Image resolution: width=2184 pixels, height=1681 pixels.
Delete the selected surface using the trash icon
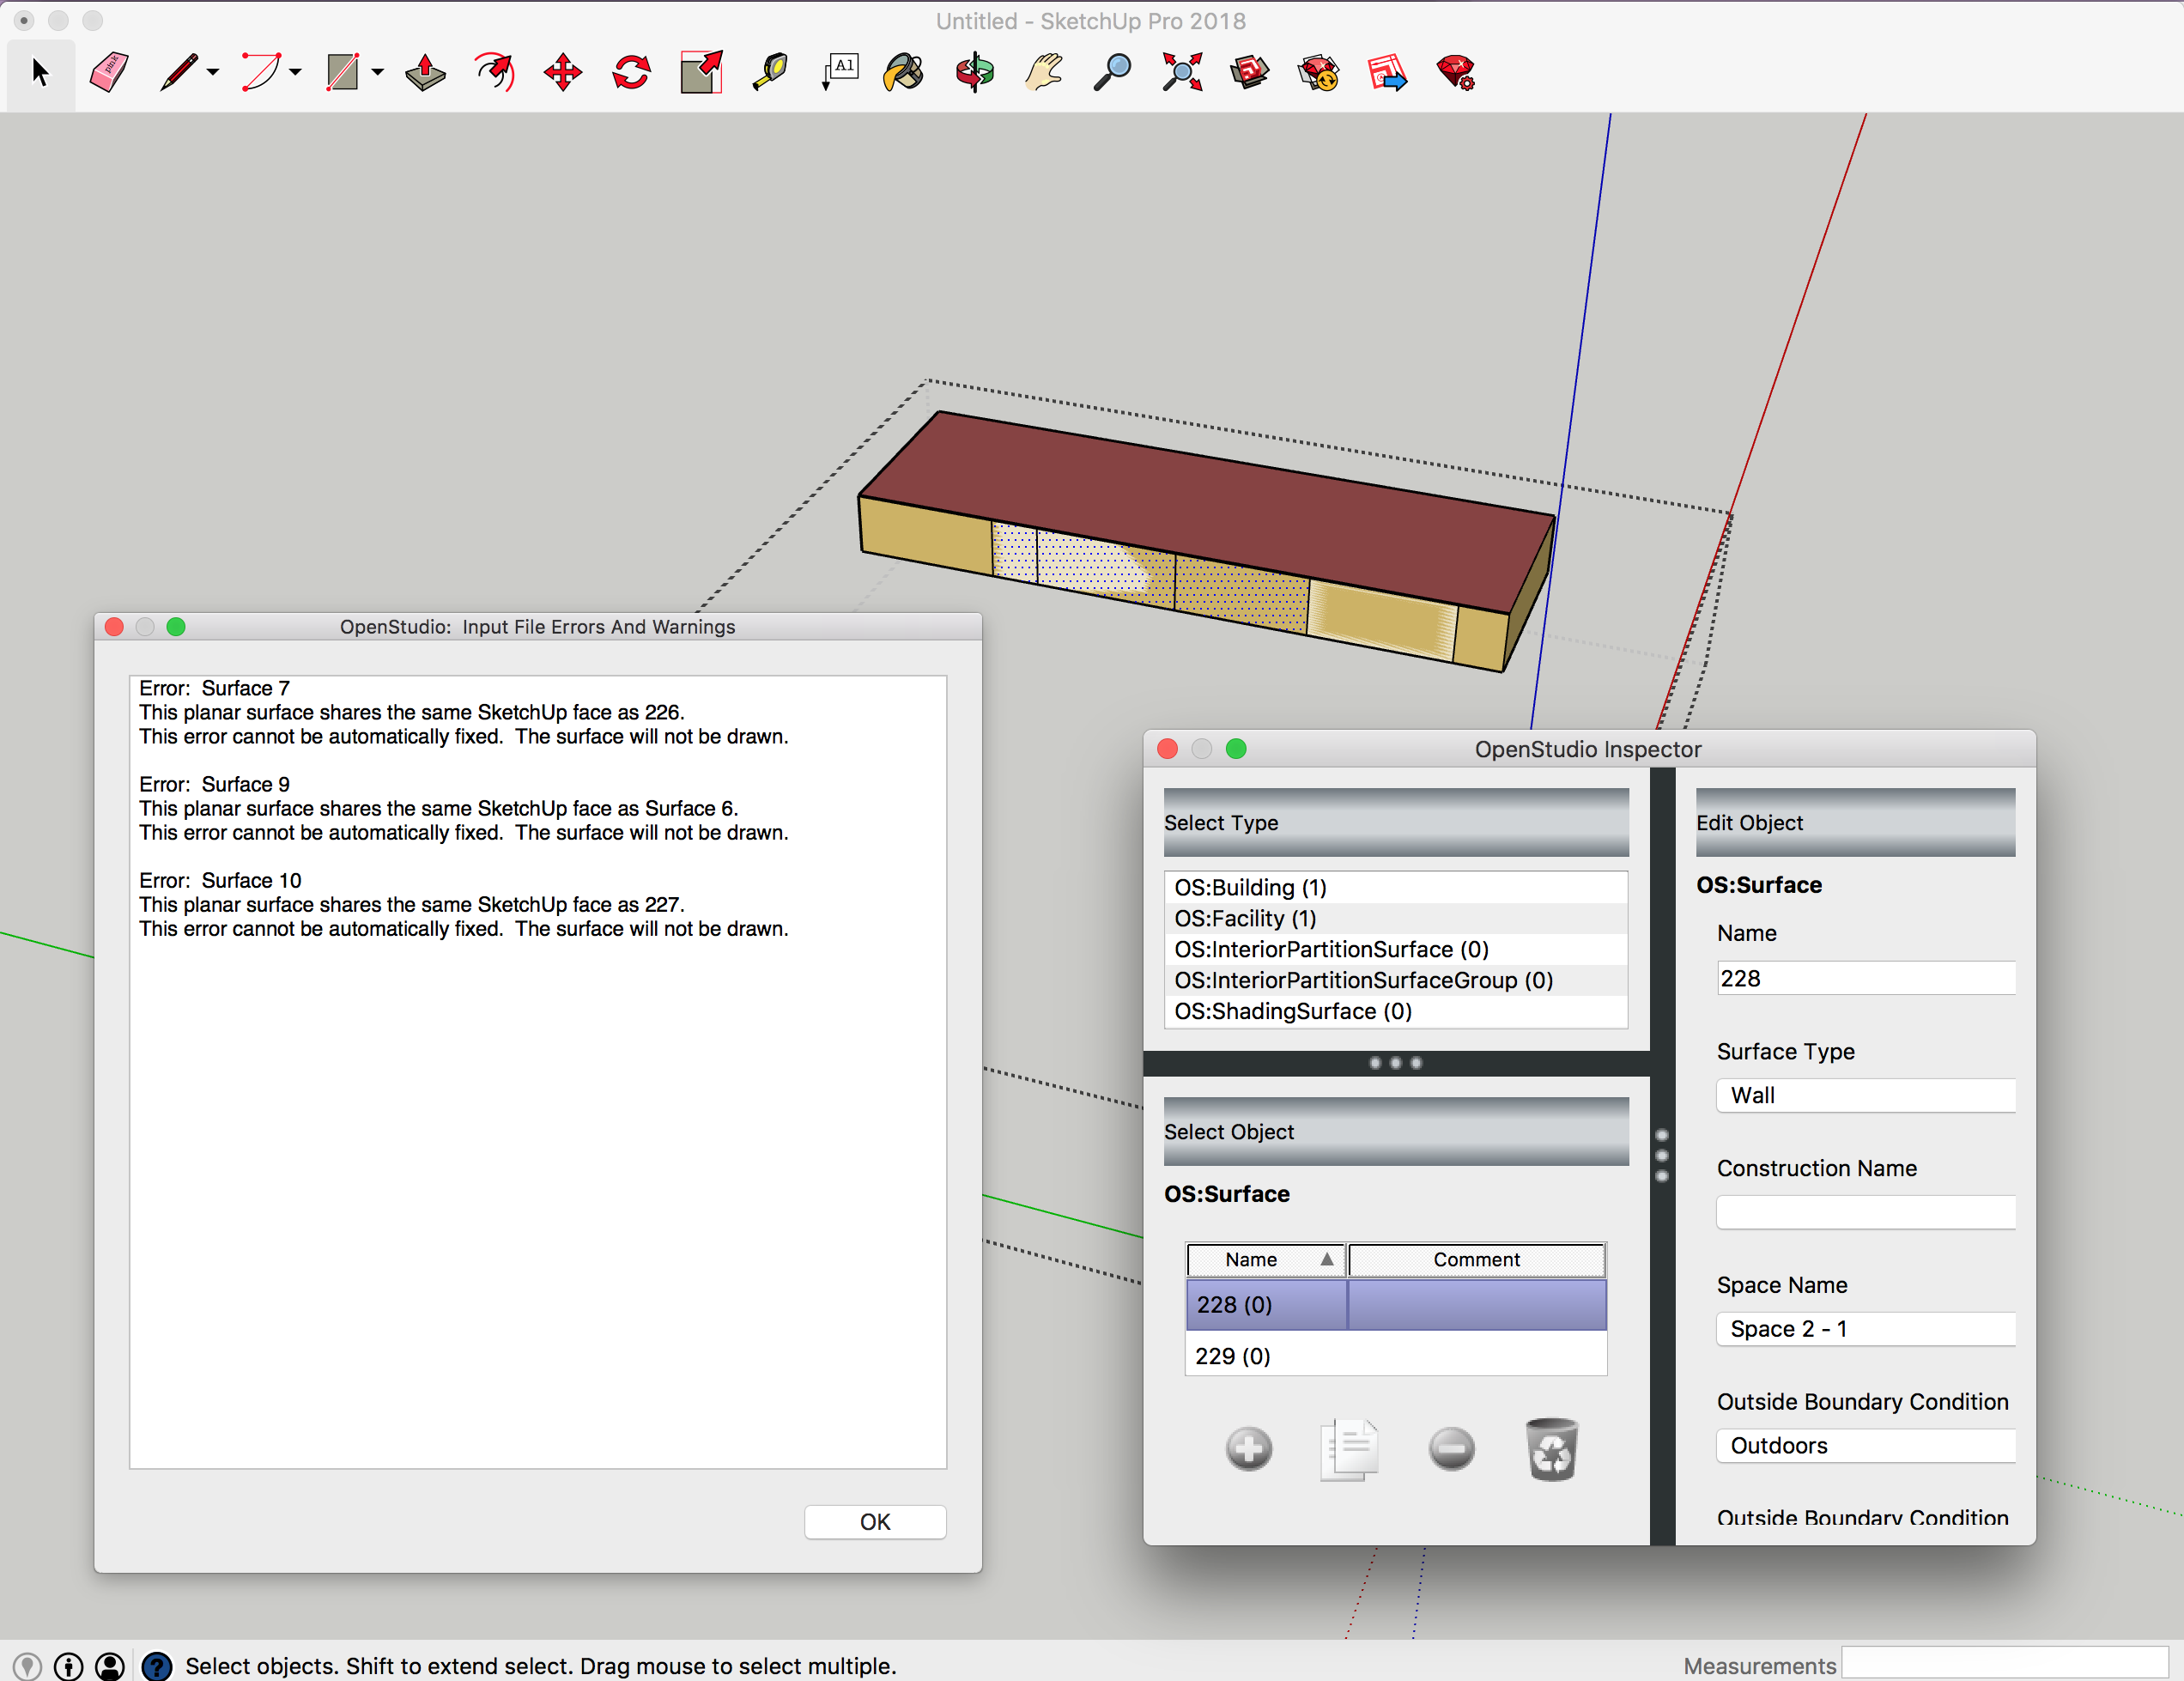pyautogui.click(x=1551, y=1448)
